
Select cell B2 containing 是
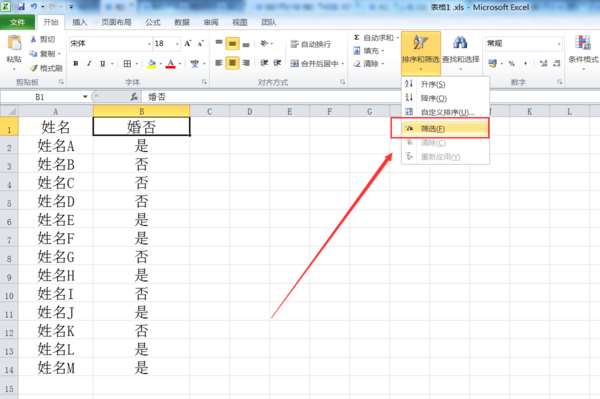(x=142, y=146)
